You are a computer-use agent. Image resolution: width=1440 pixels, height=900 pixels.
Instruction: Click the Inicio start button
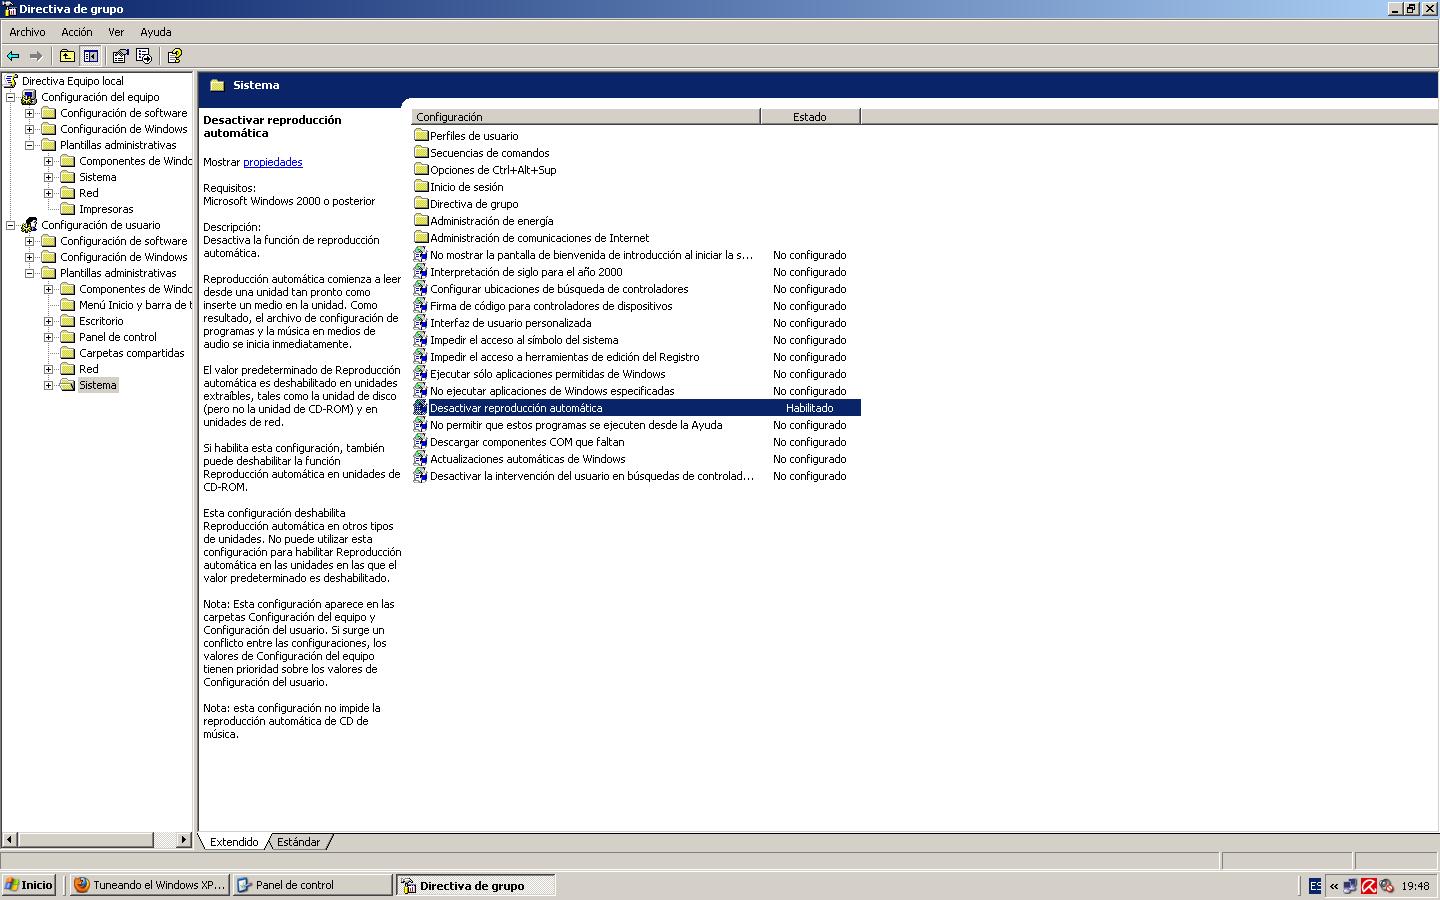click(30, 885)
